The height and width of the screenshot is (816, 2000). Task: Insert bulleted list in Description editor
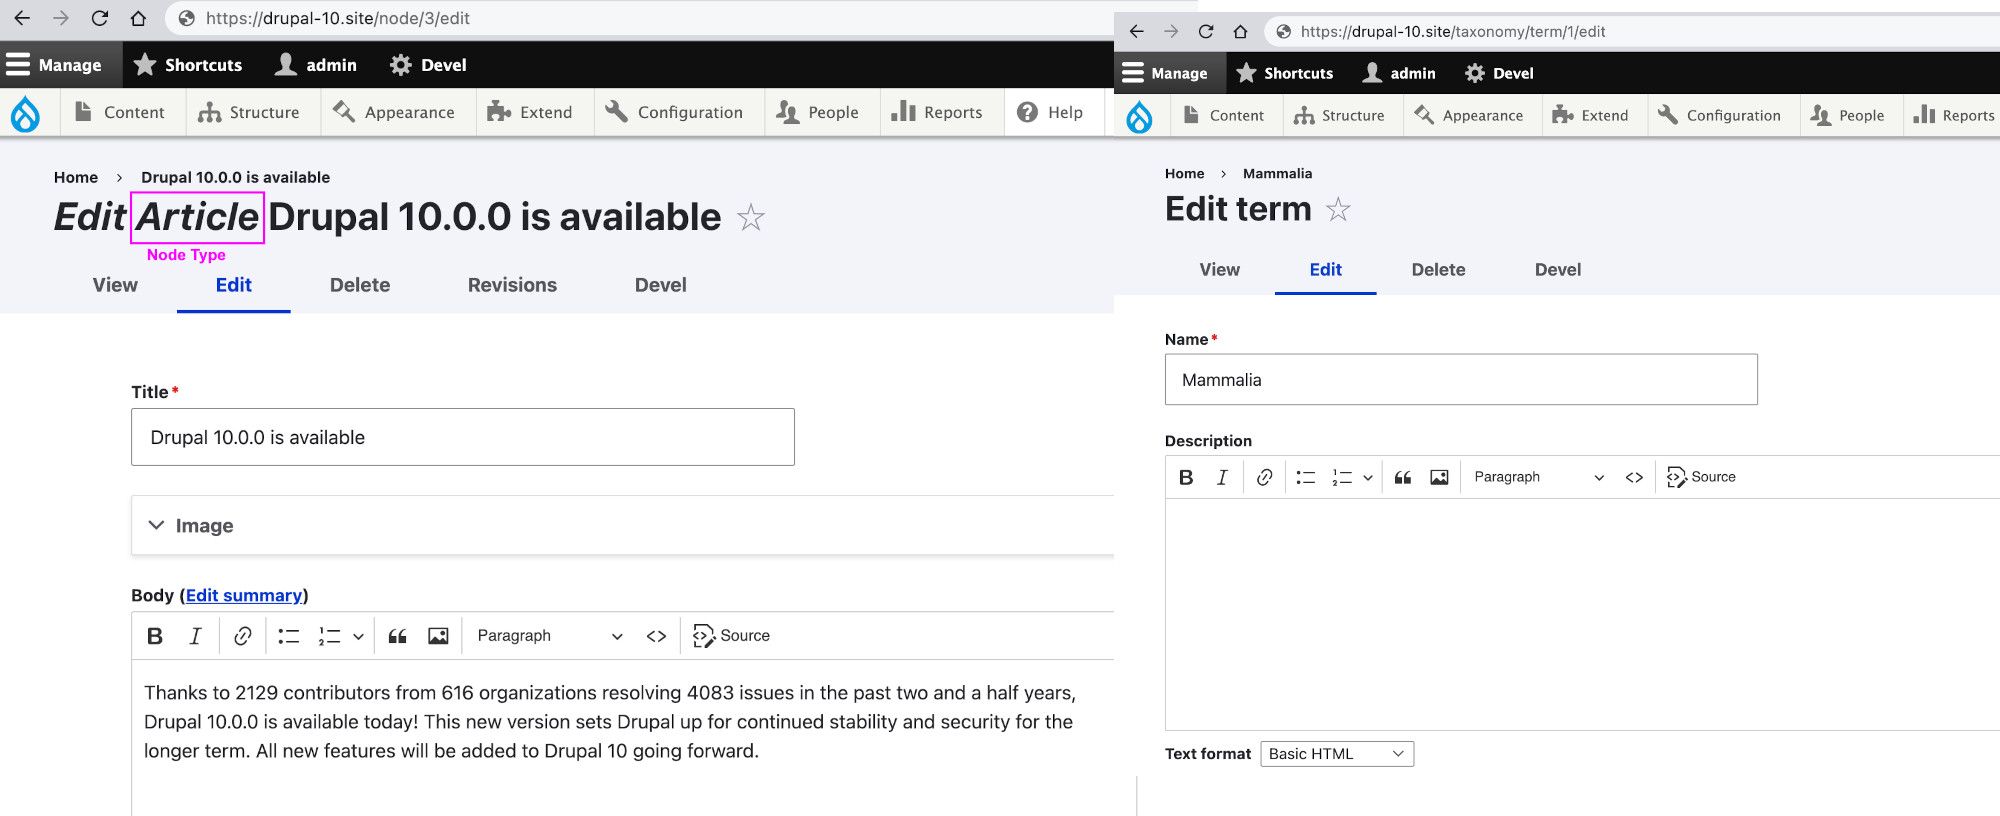1306,477
